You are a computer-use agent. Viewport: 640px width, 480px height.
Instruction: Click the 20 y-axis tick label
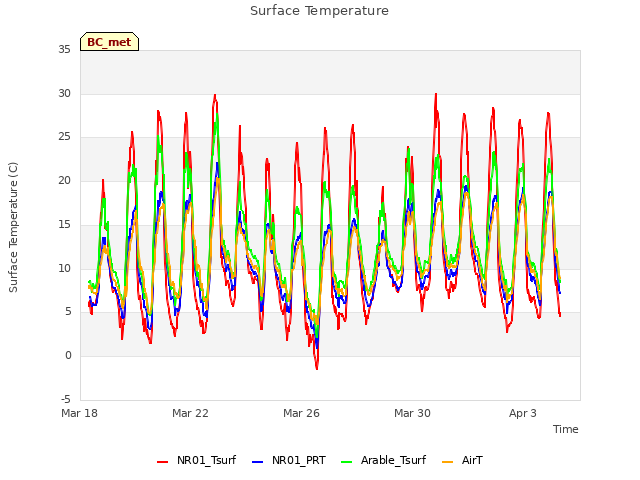tap(64, 180)
